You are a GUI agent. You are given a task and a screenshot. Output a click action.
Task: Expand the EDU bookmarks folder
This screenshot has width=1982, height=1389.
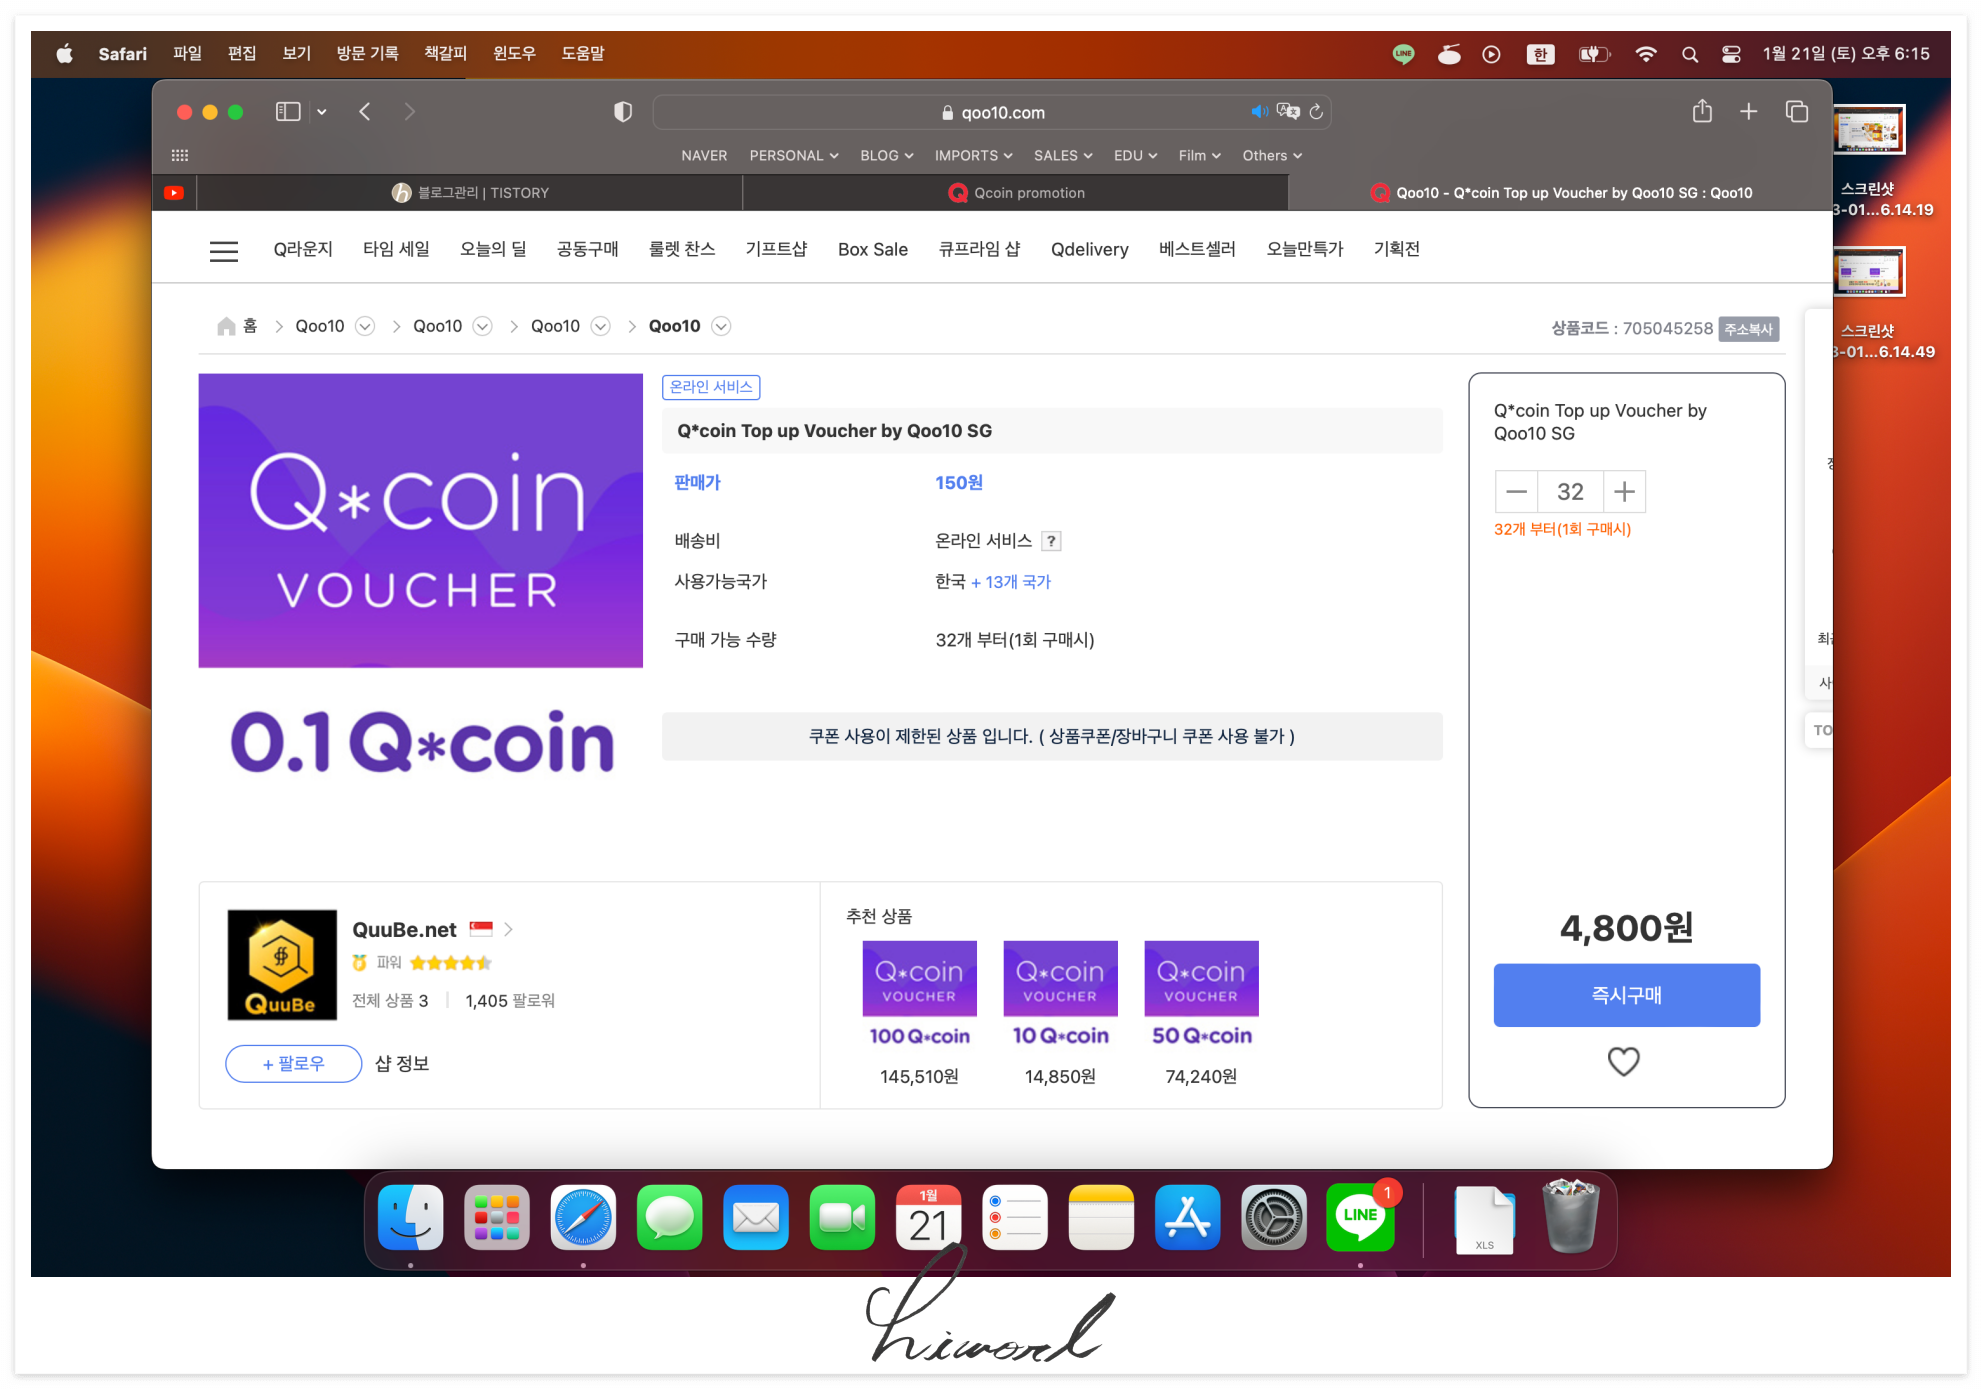point(1136,155)
